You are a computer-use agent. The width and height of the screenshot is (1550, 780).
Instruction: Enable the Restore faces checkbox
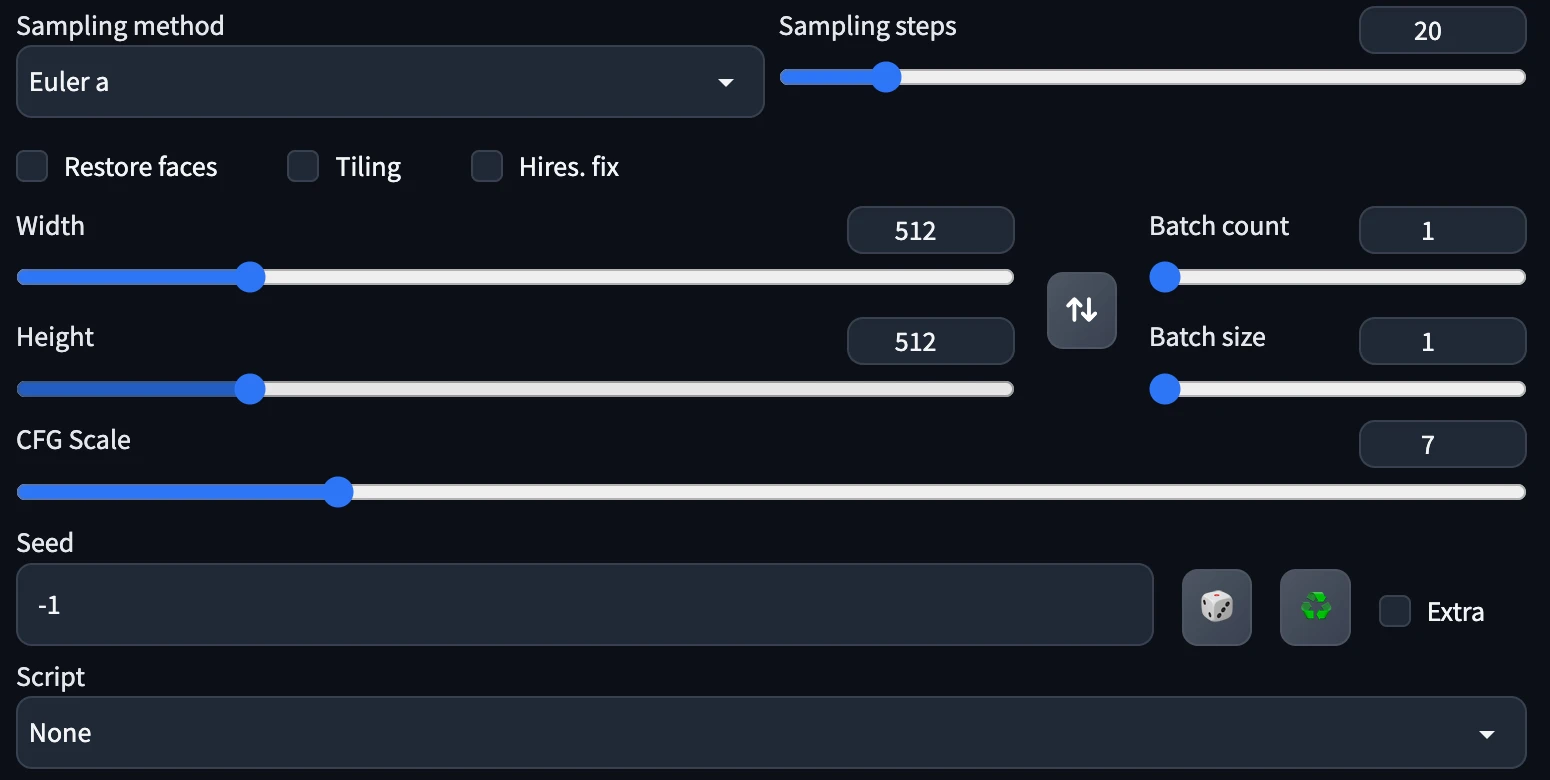32,166
